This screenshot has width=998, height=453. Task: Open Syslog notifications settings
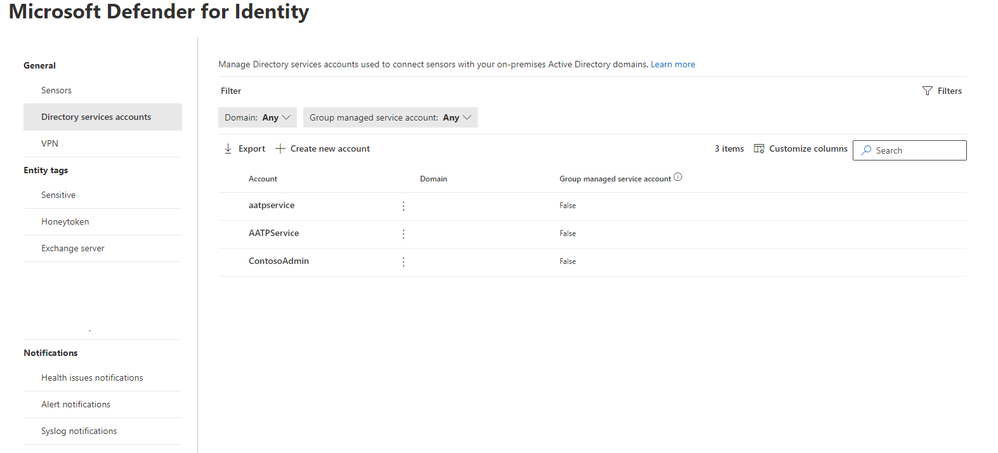click(x=79, y=431)
